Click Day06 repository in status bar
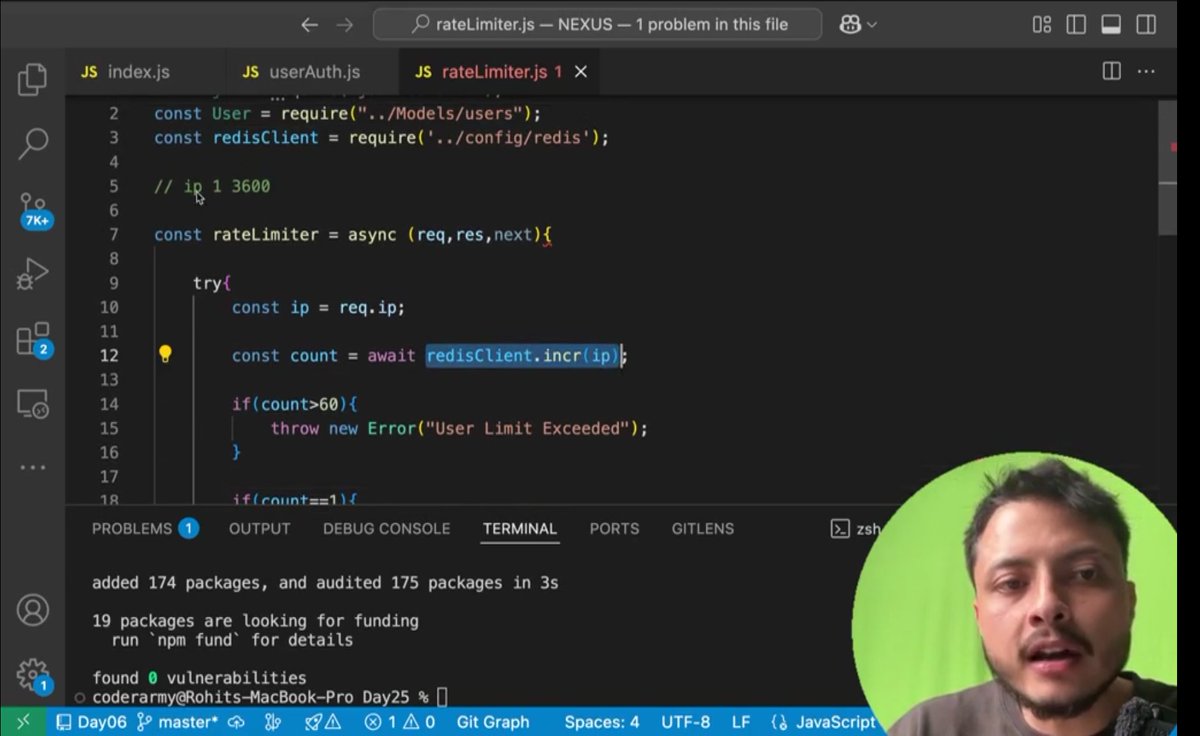 click(x=90, y=722)
